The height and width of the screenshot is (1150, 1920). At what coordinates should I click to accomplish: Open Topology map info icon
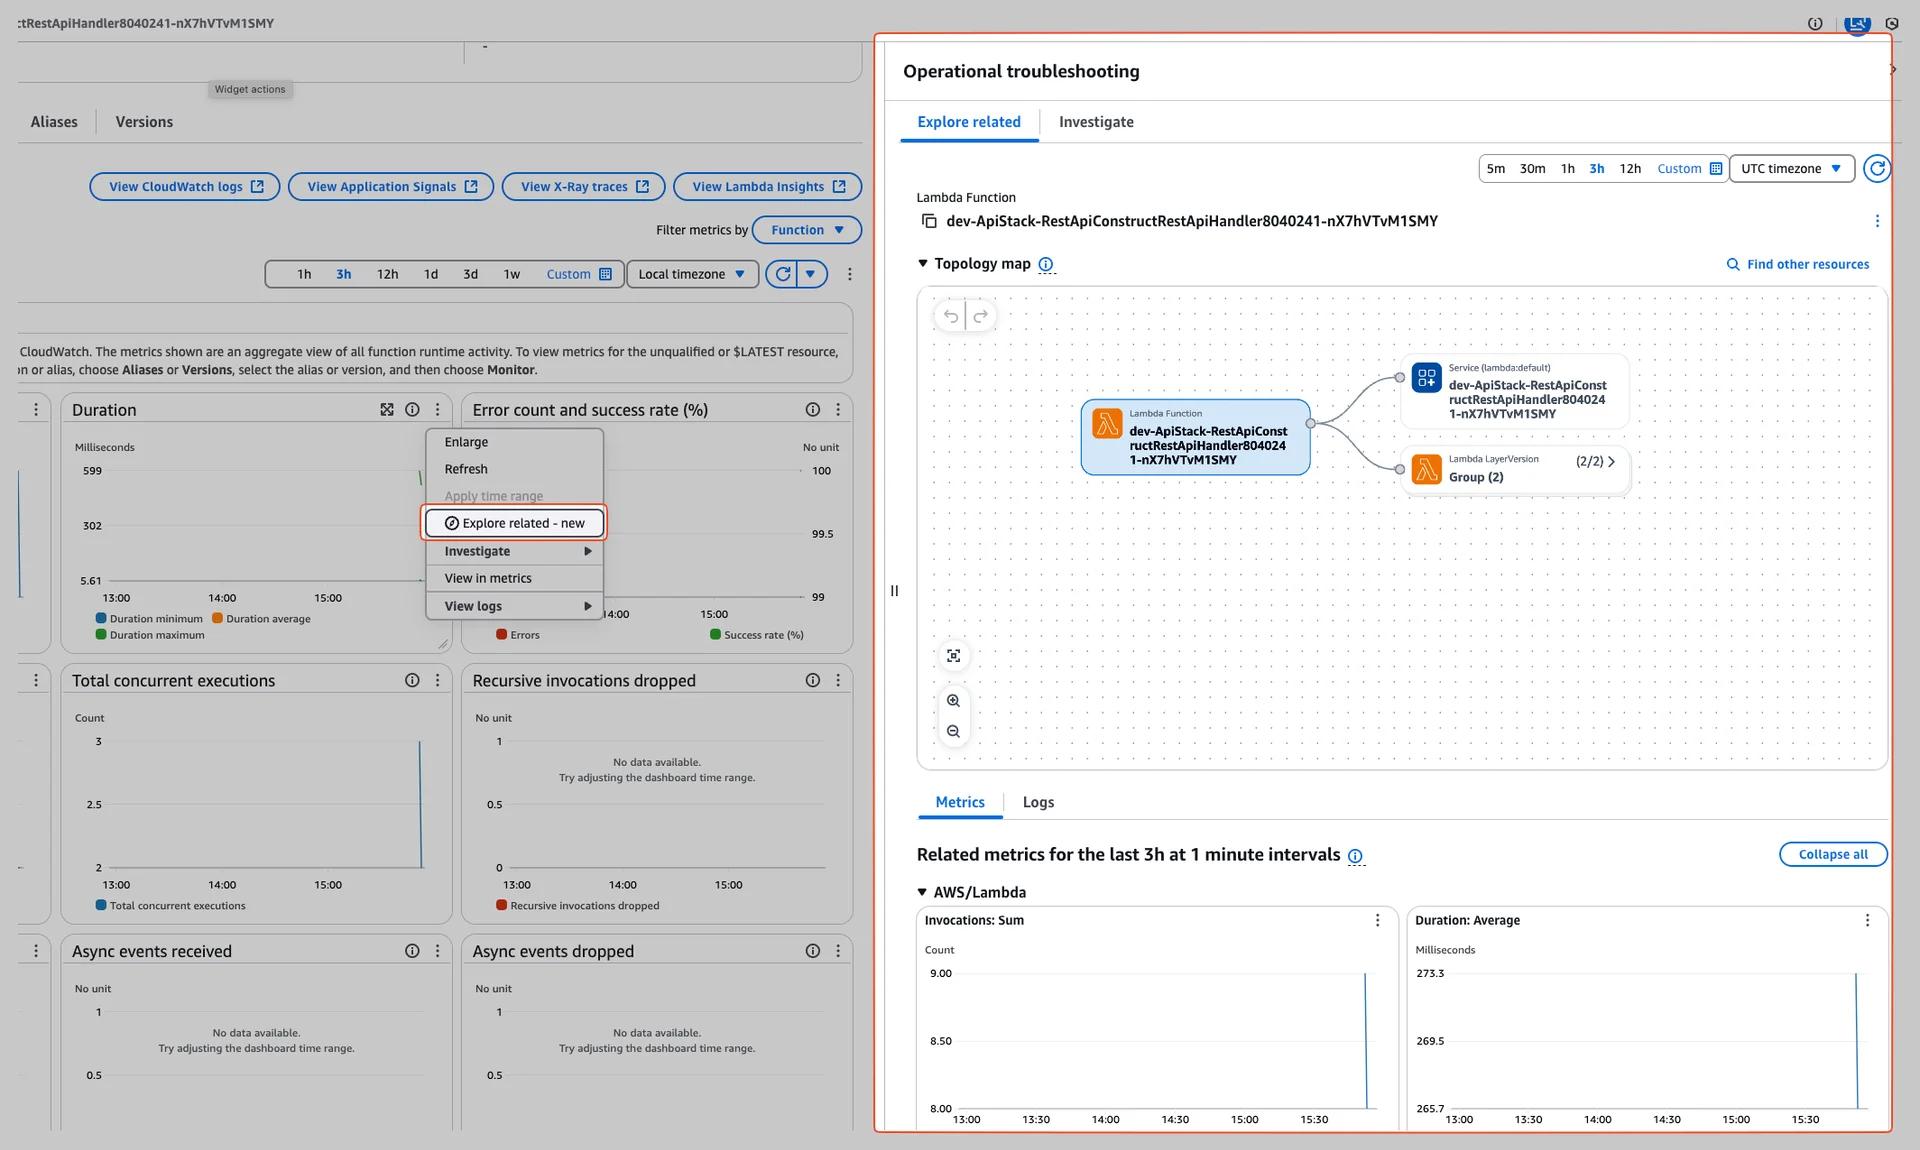coord(1046,264)
